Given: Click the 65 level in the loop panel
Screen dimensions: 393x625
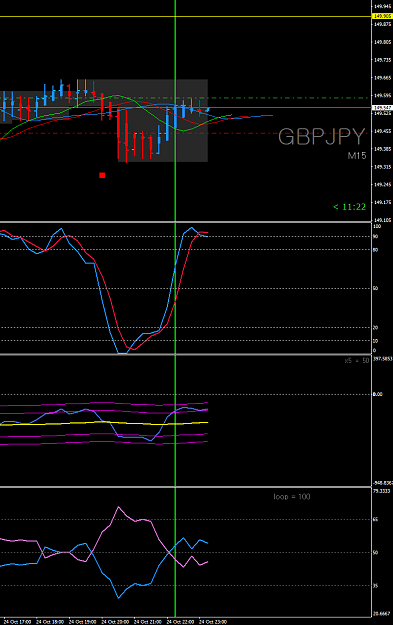Looking at the screenshot, I should tap(375, 519).
